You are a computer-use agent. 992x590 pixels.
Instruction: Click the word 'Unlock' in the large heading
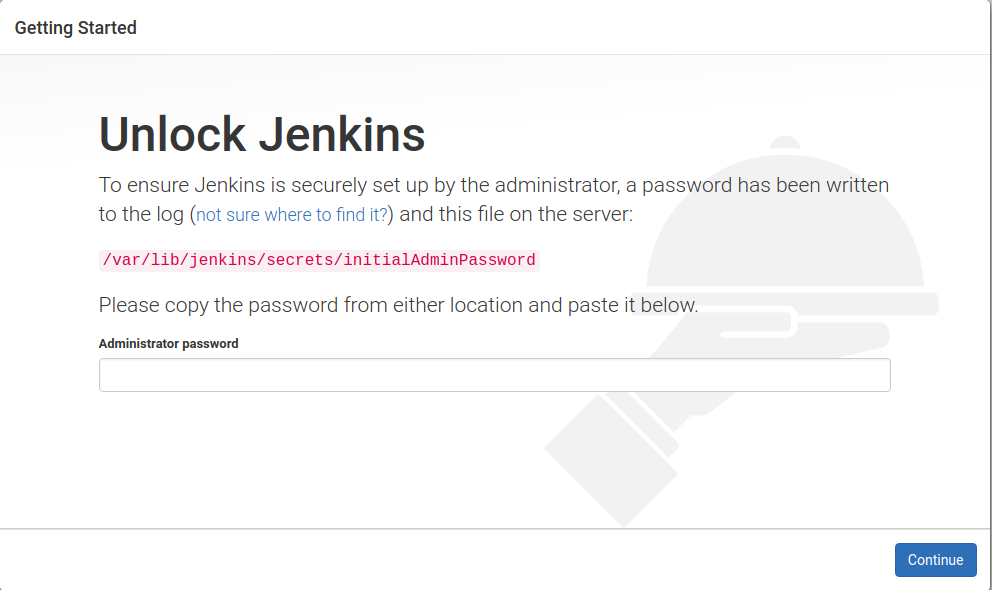point(173,135)
